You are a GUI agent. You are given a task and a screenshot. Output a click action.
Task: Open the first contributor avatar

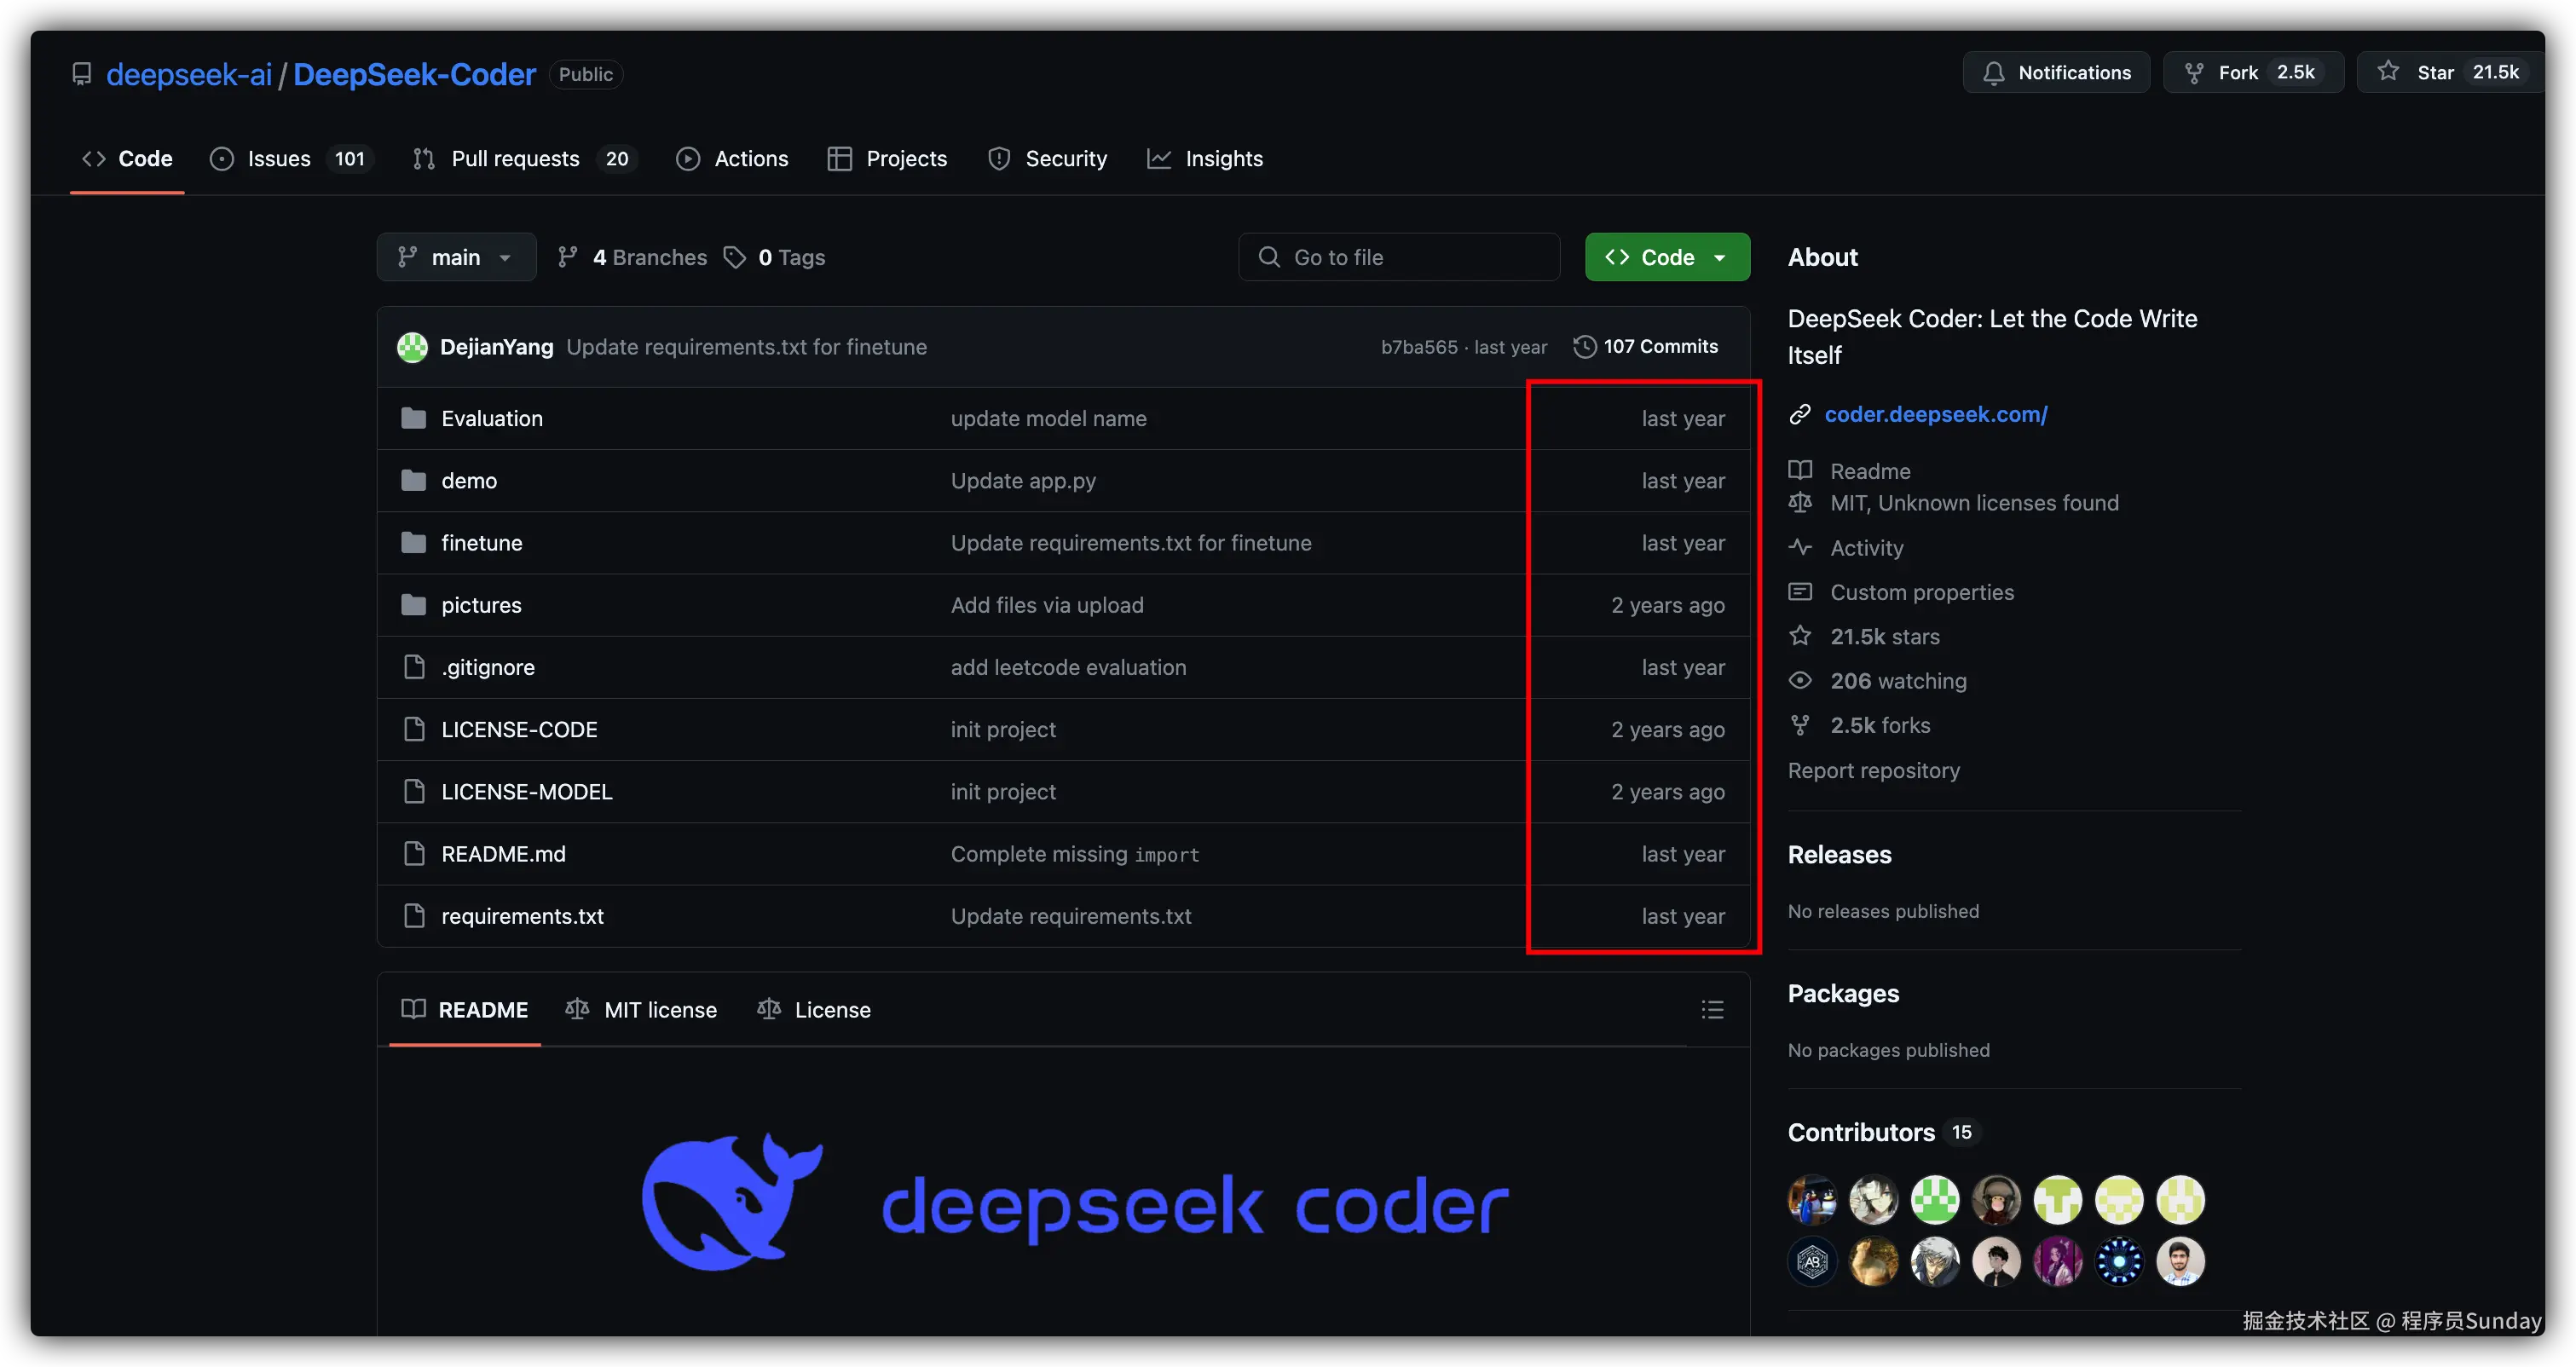click(1812, 1200)
